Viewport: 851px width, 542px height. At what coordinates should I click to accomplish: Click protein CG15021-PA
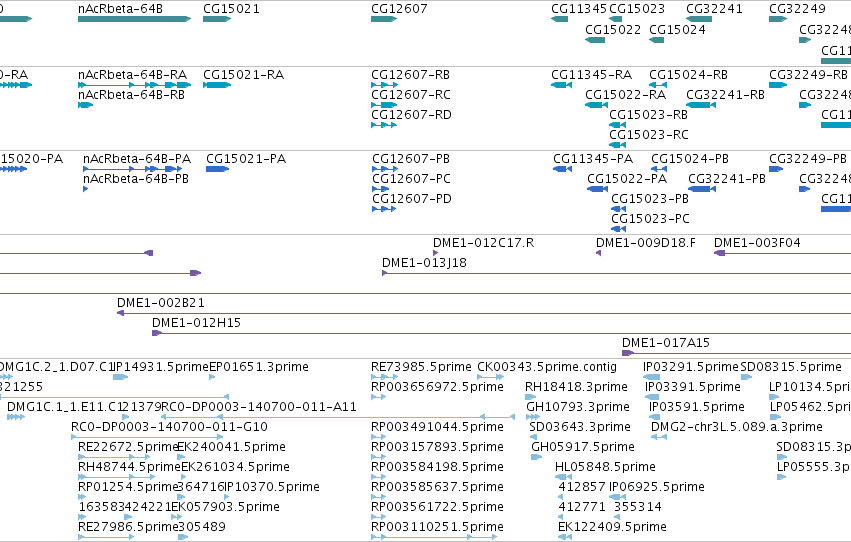pyautogui.click(x=218, y=169)
